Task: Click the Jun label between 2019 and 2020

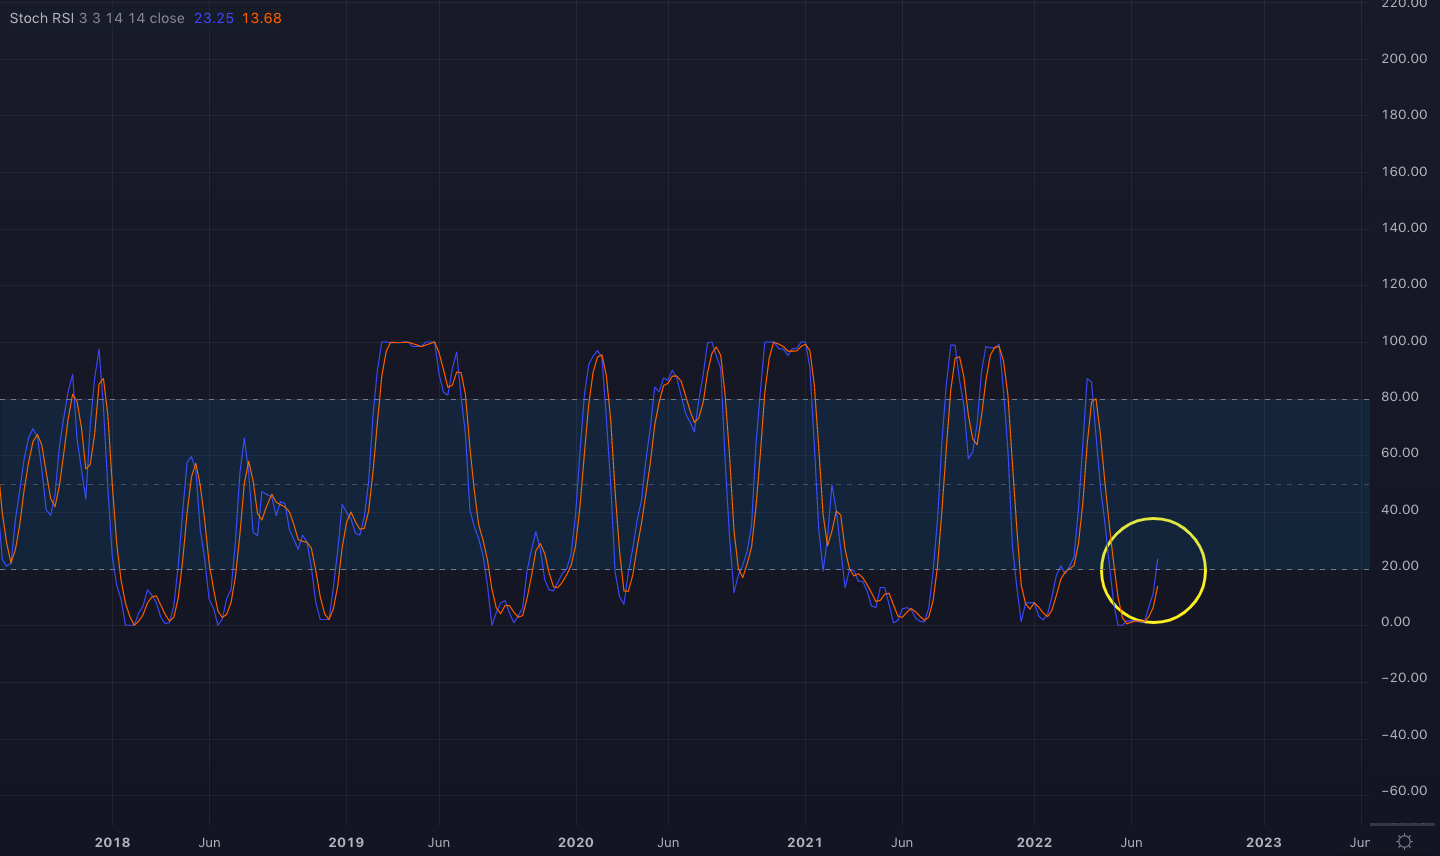Action: 439,842
